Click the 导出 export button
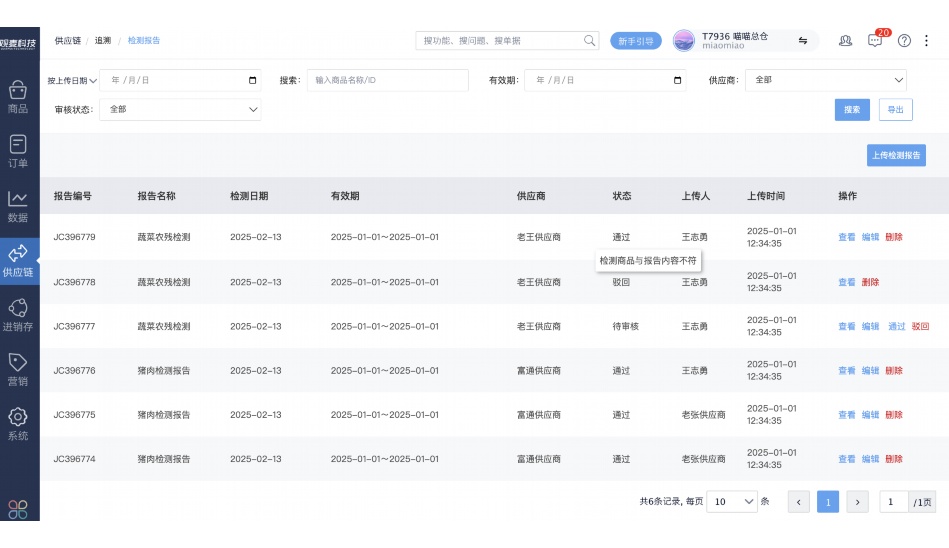 point(895,110)
